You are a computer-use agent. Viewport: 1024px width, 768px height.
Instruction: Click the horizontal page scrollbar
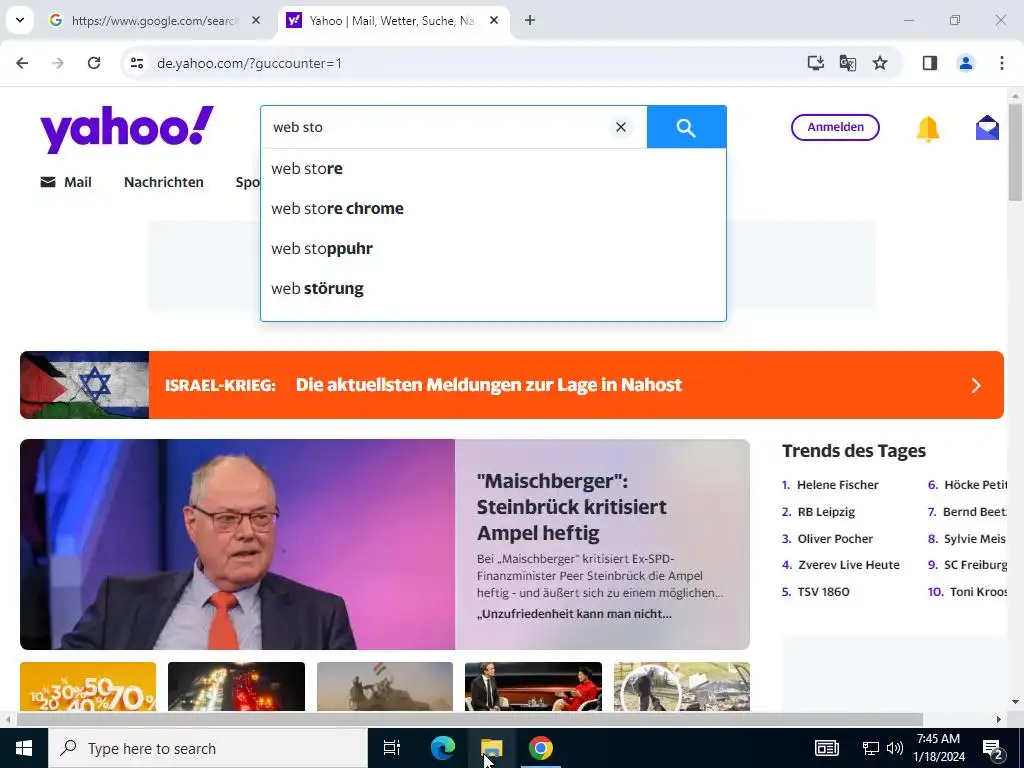coord(469,720)
